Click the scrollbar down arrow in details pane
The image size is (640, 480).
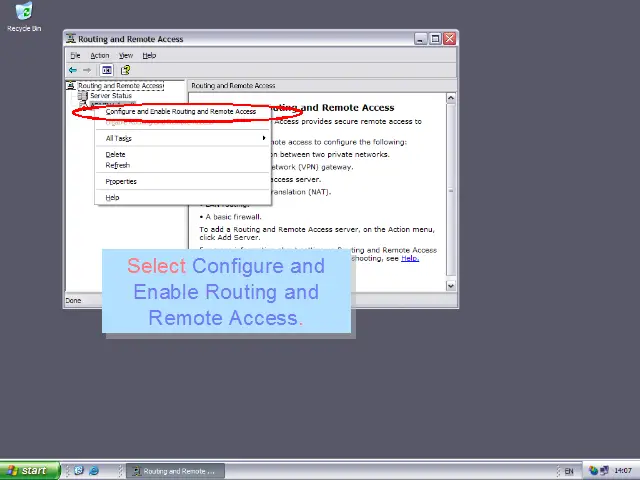tap(451, 286)
